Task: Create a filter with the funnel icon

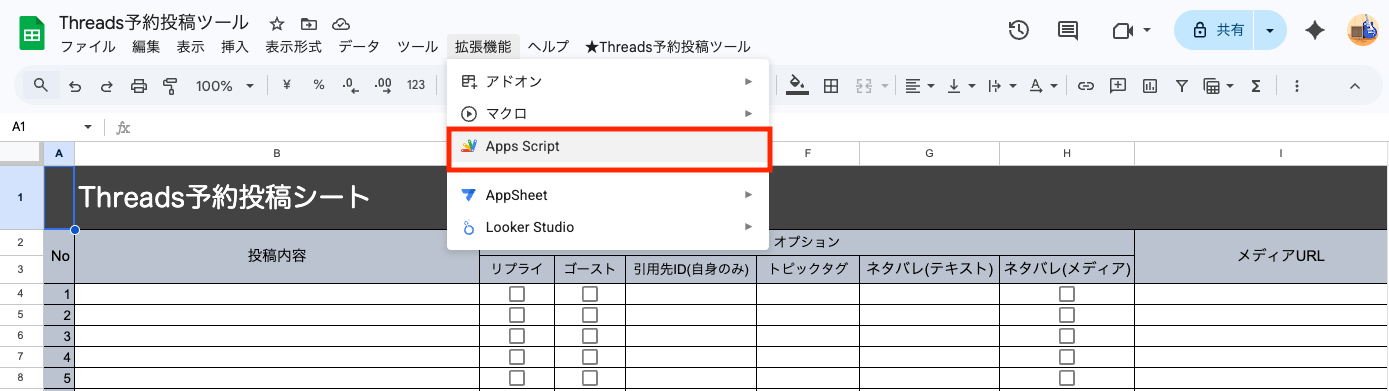Action: (1182, 86)
